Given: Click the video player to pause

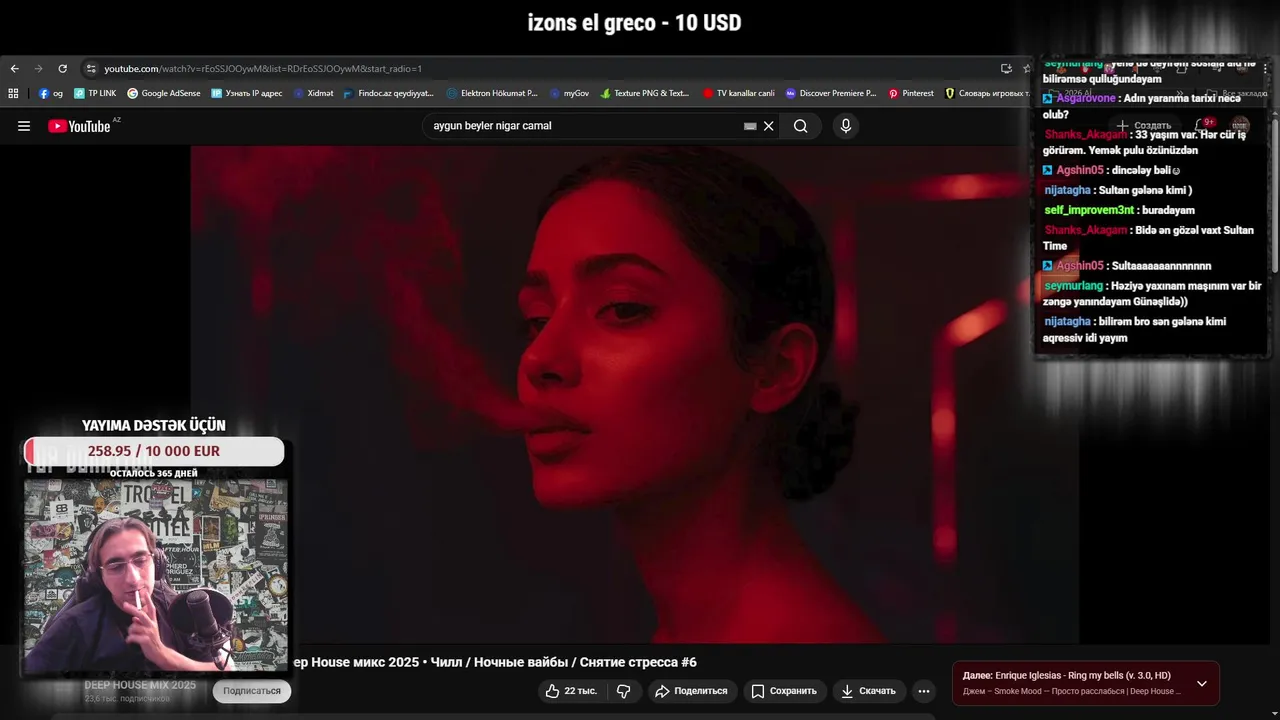Looking at the screenshot, I should (x=635, y=395).
